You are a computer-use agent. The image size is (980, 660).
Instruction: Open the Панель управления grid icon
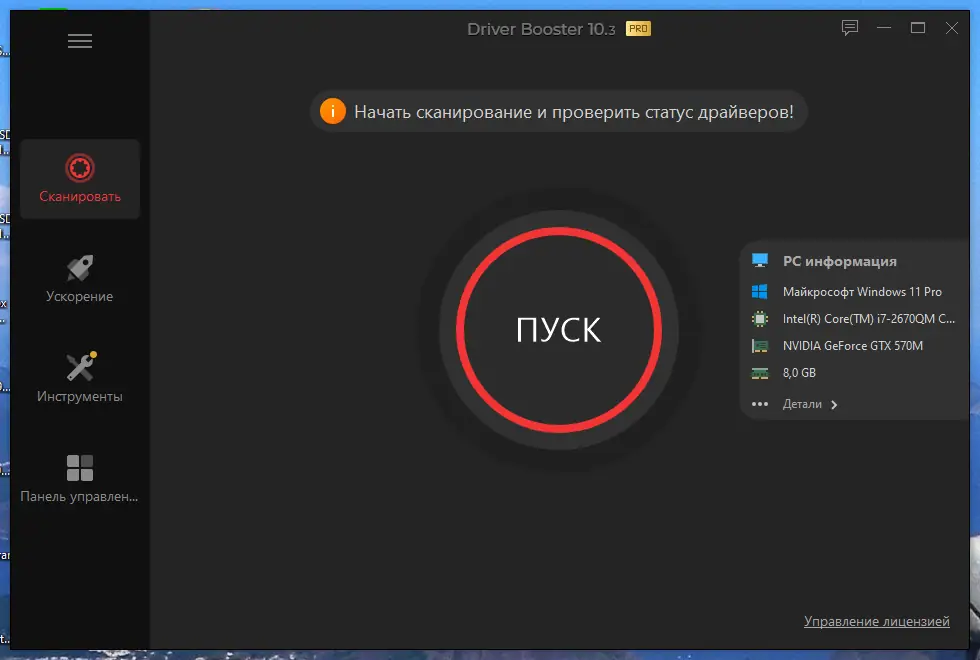coord(79,465)
